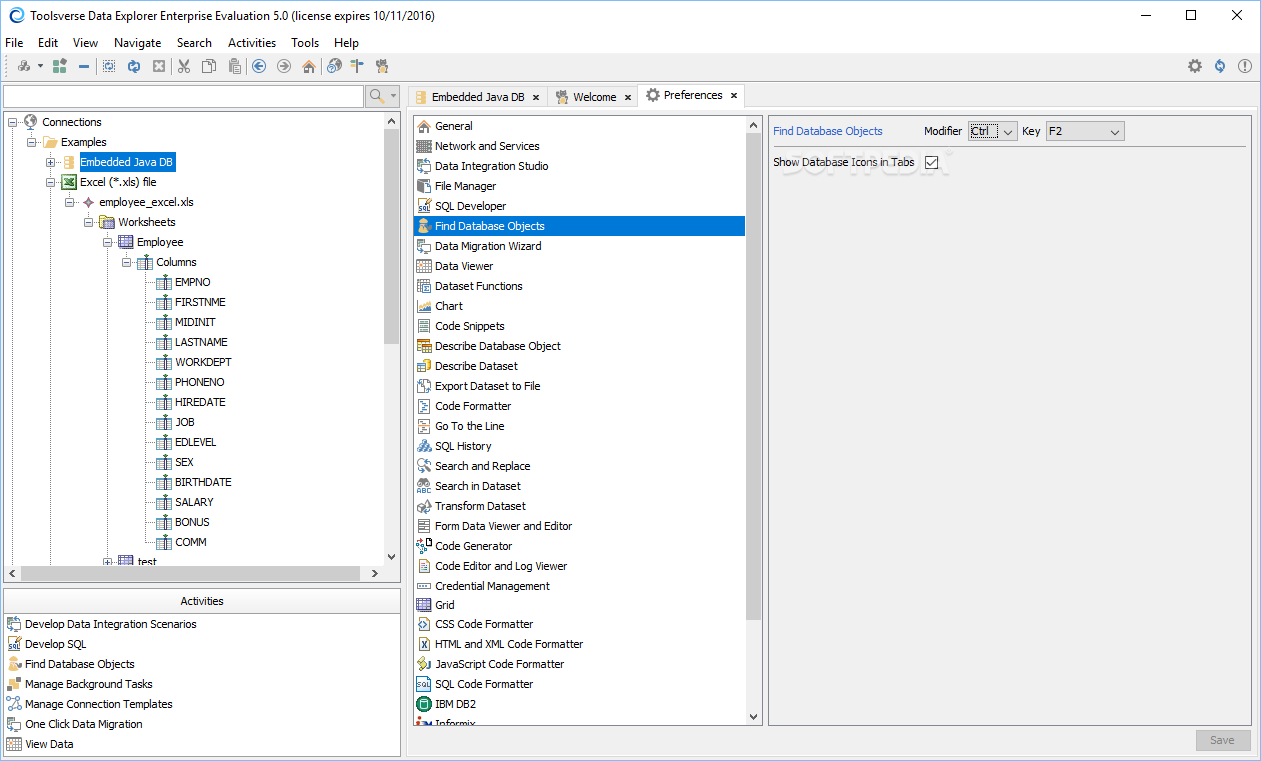The image size is (1261, 761).
Task: Click the disabled Save button
Action: (1222, 740)
